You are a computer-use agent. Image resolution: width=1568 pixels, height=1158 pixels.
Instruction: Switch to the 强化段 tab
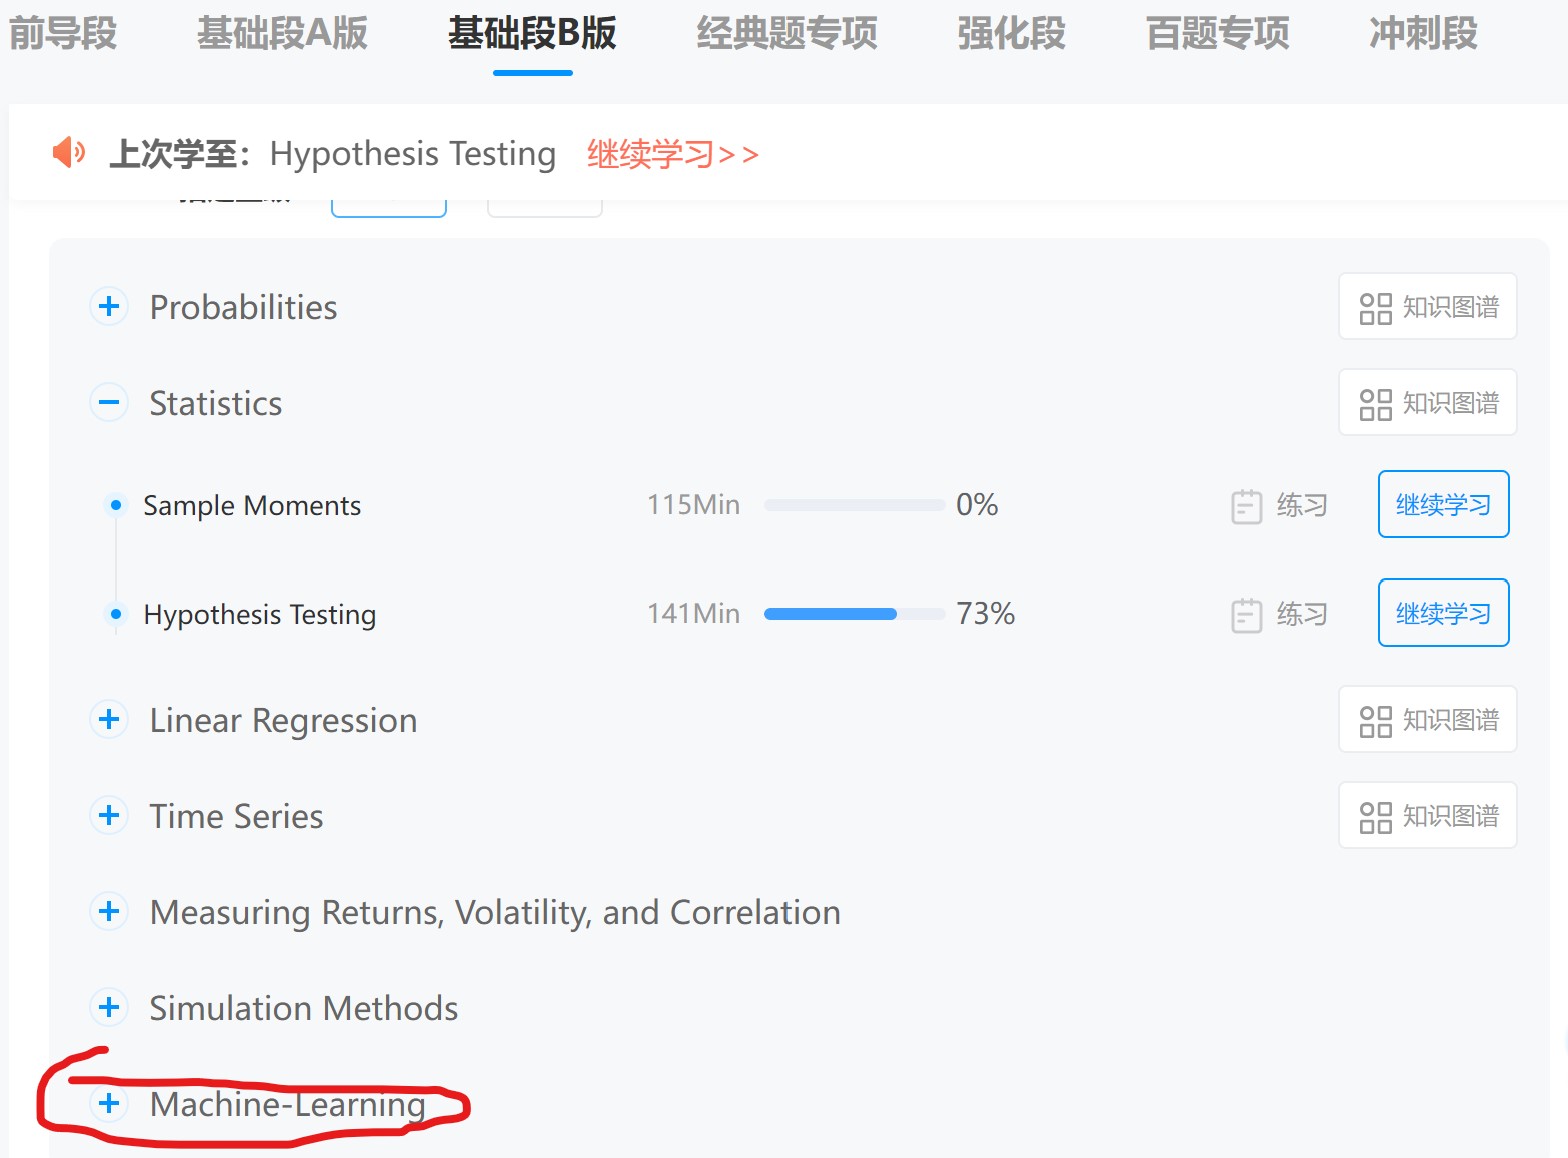tap(1011, 34)
